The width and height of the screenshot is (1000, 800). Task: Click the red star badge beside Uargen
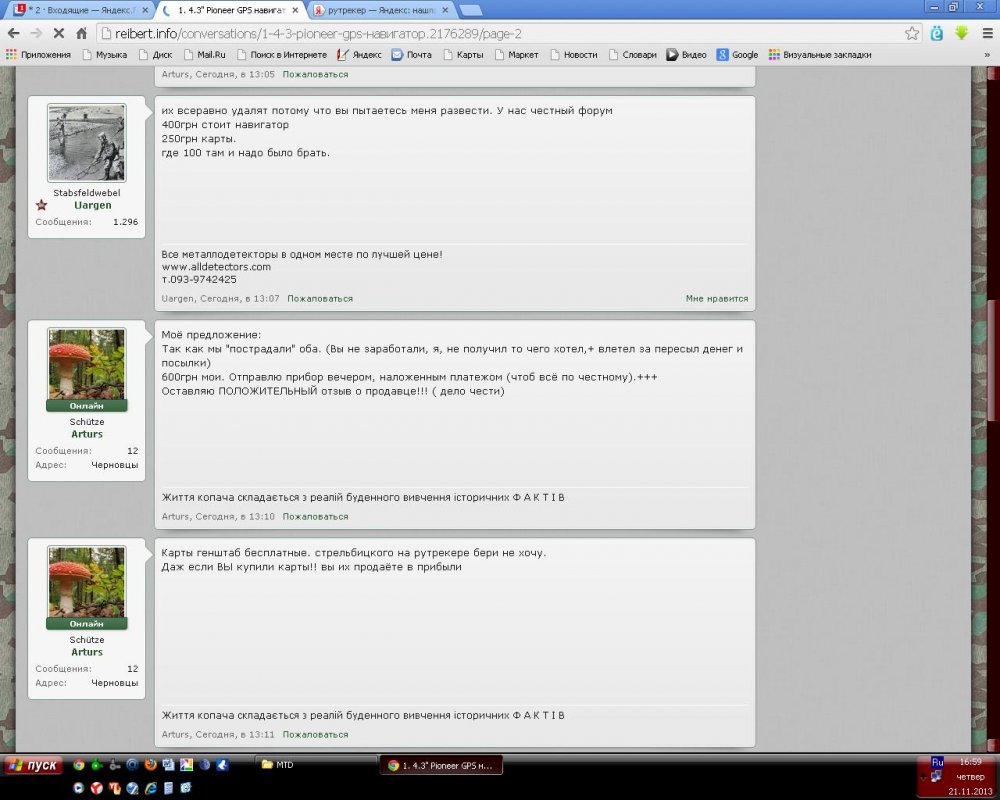41,205
